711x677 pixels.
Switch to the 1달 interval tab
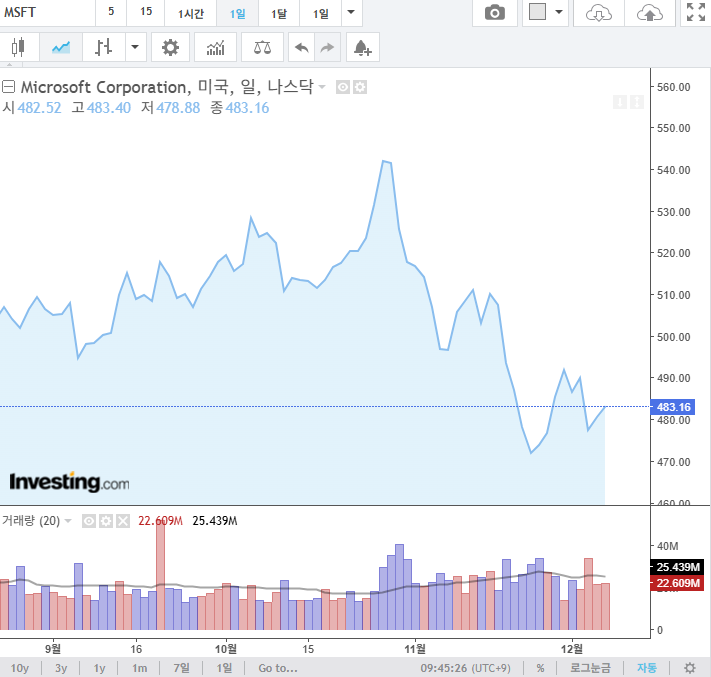279,13
